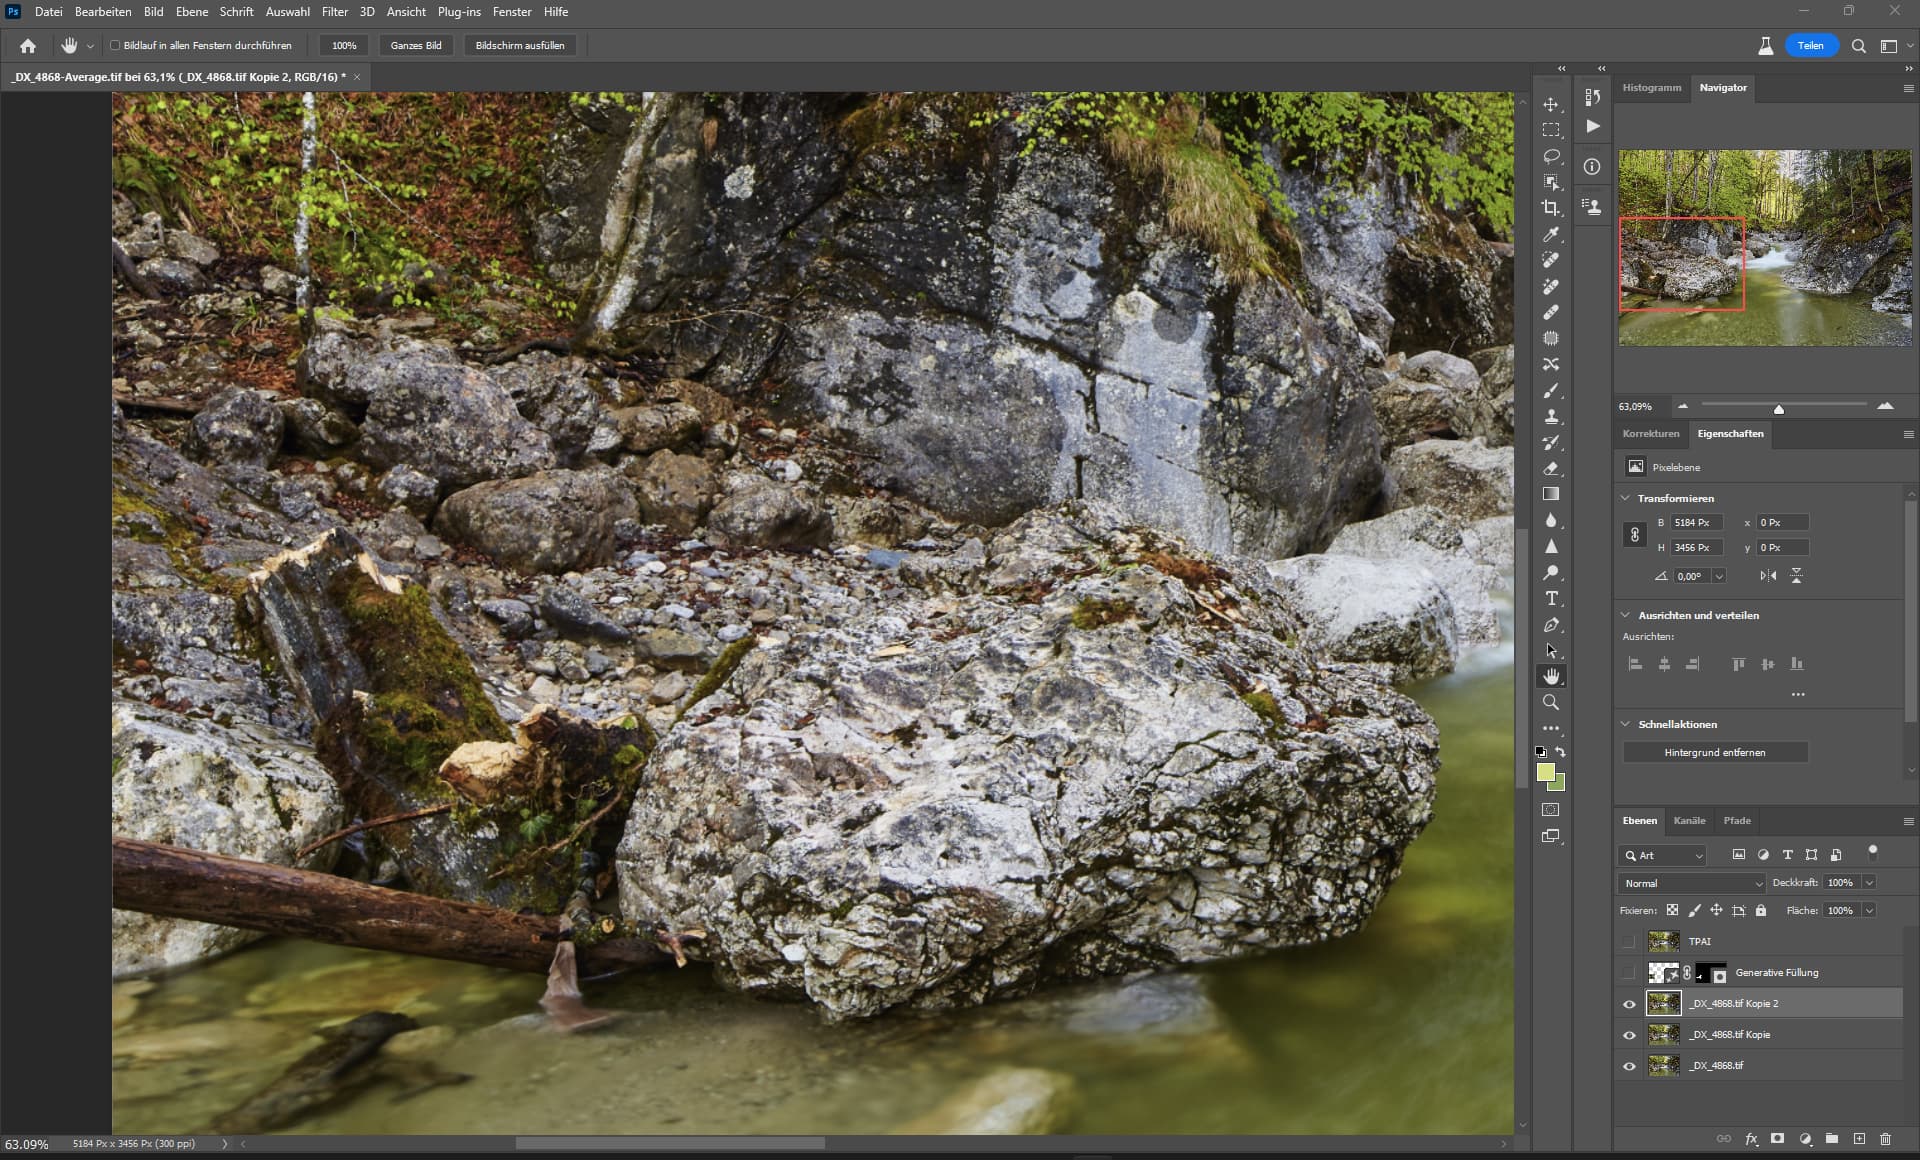Collapse the Transformieren section
This screenshot has width=1920, height=1160.
1624,498
